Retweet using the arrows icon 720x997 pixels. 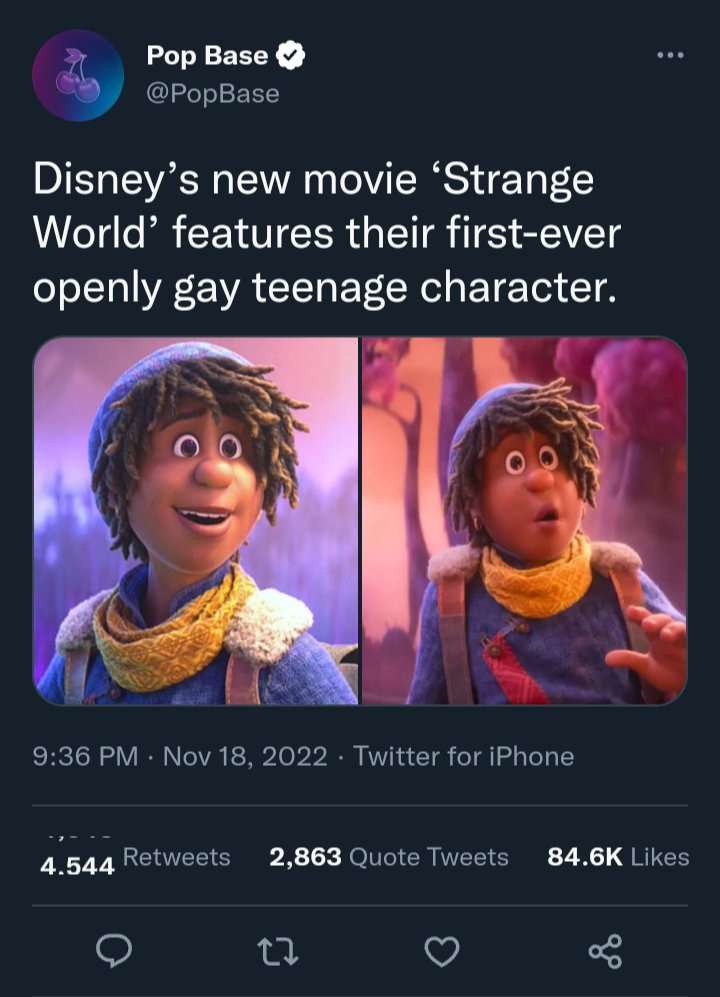(278, 952)
